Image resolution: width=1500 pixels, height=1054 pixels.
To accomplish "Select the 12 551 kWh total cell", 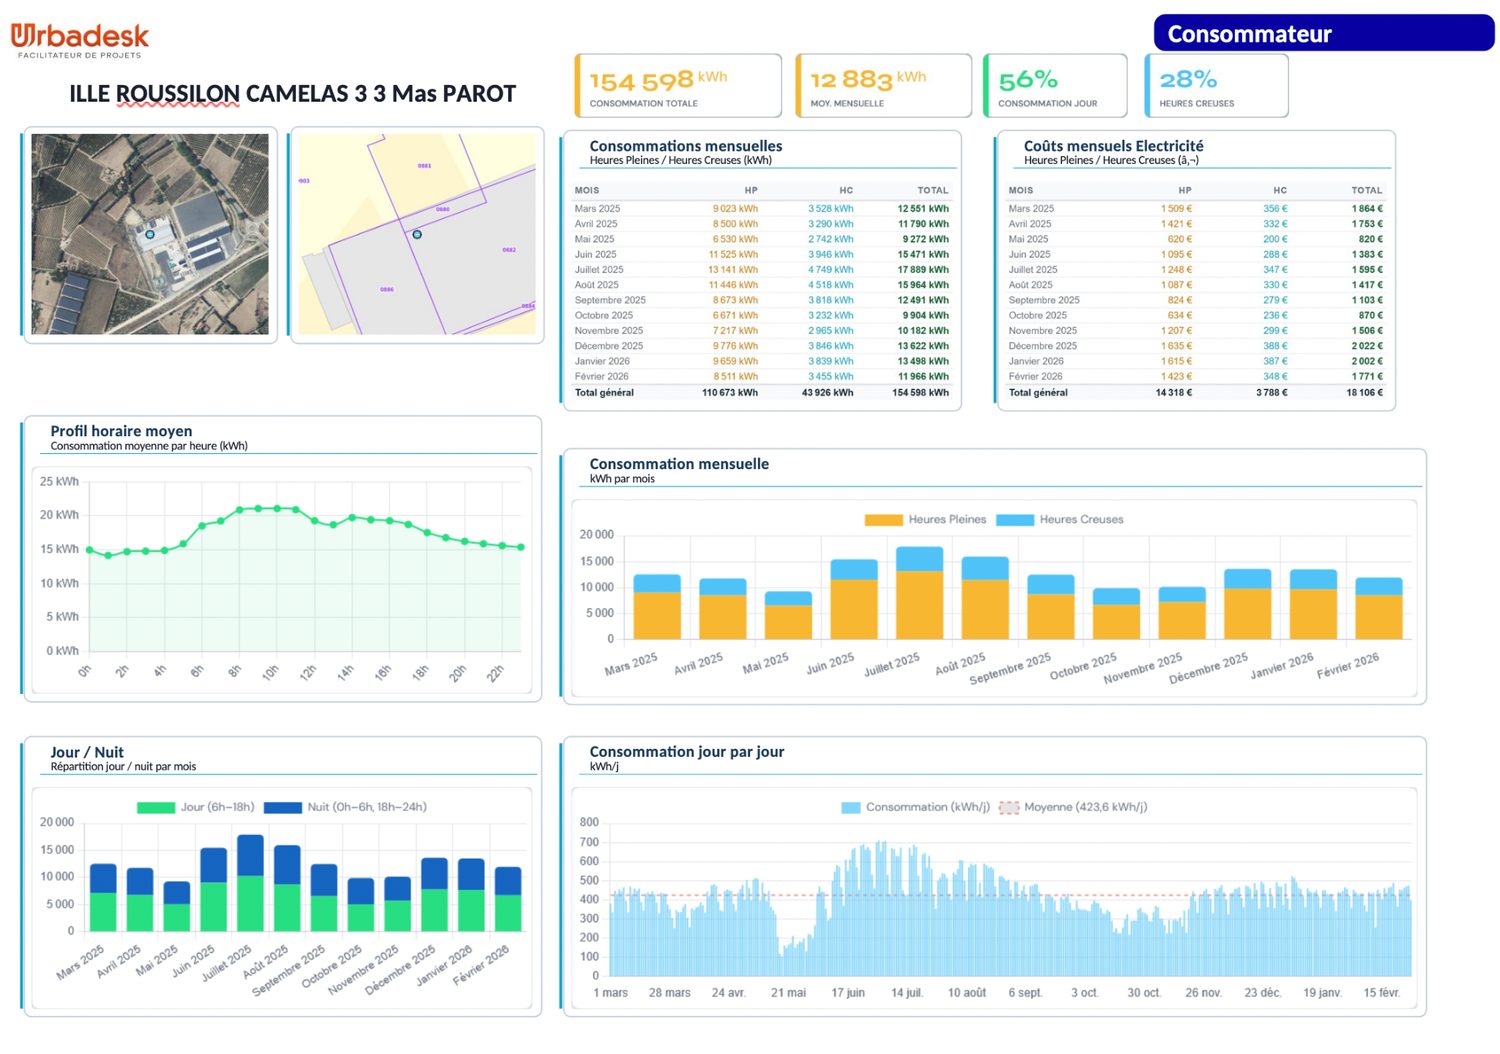I will (x=923, y=209).
